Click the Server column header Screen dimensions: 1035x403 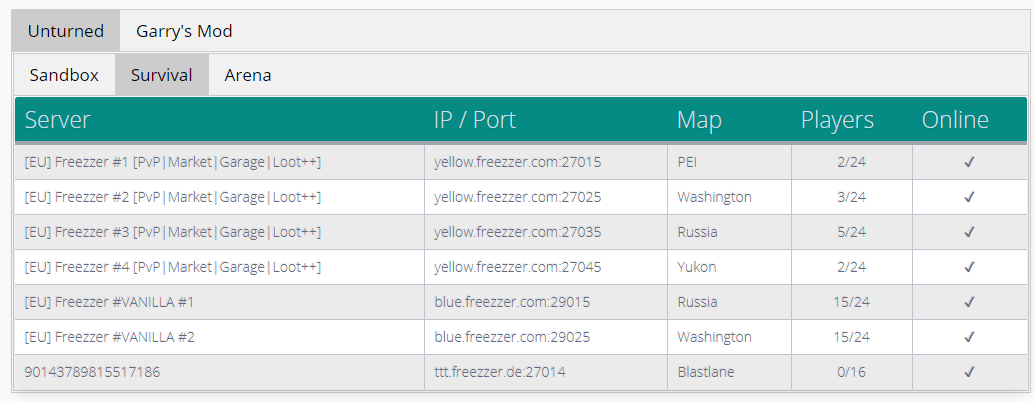57,120
